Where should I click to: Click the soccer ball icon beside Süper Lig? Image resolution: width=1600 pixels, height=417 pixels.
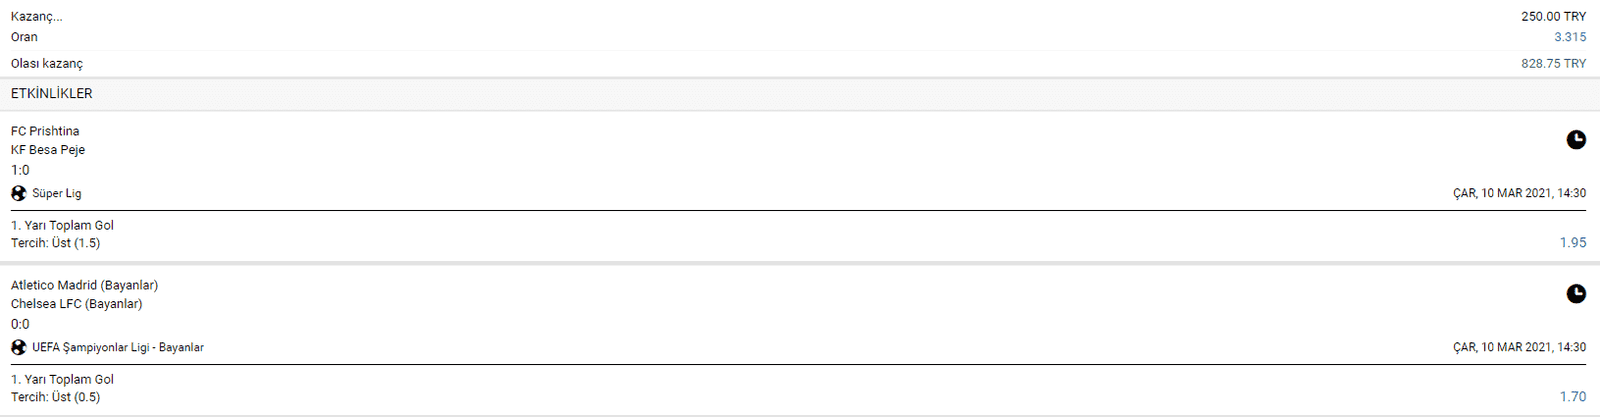pos(19,193)
